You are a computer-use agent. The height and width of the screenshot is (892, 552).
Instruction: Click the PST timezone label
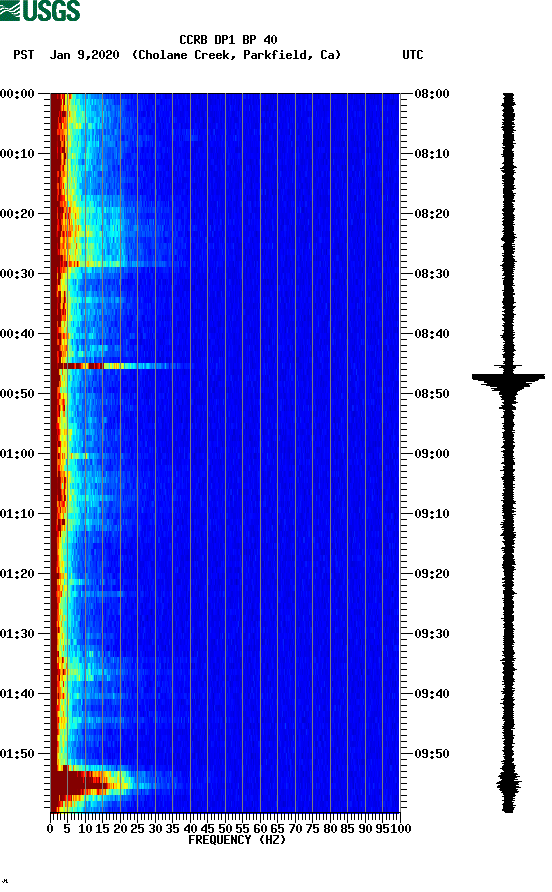(24, 55)
